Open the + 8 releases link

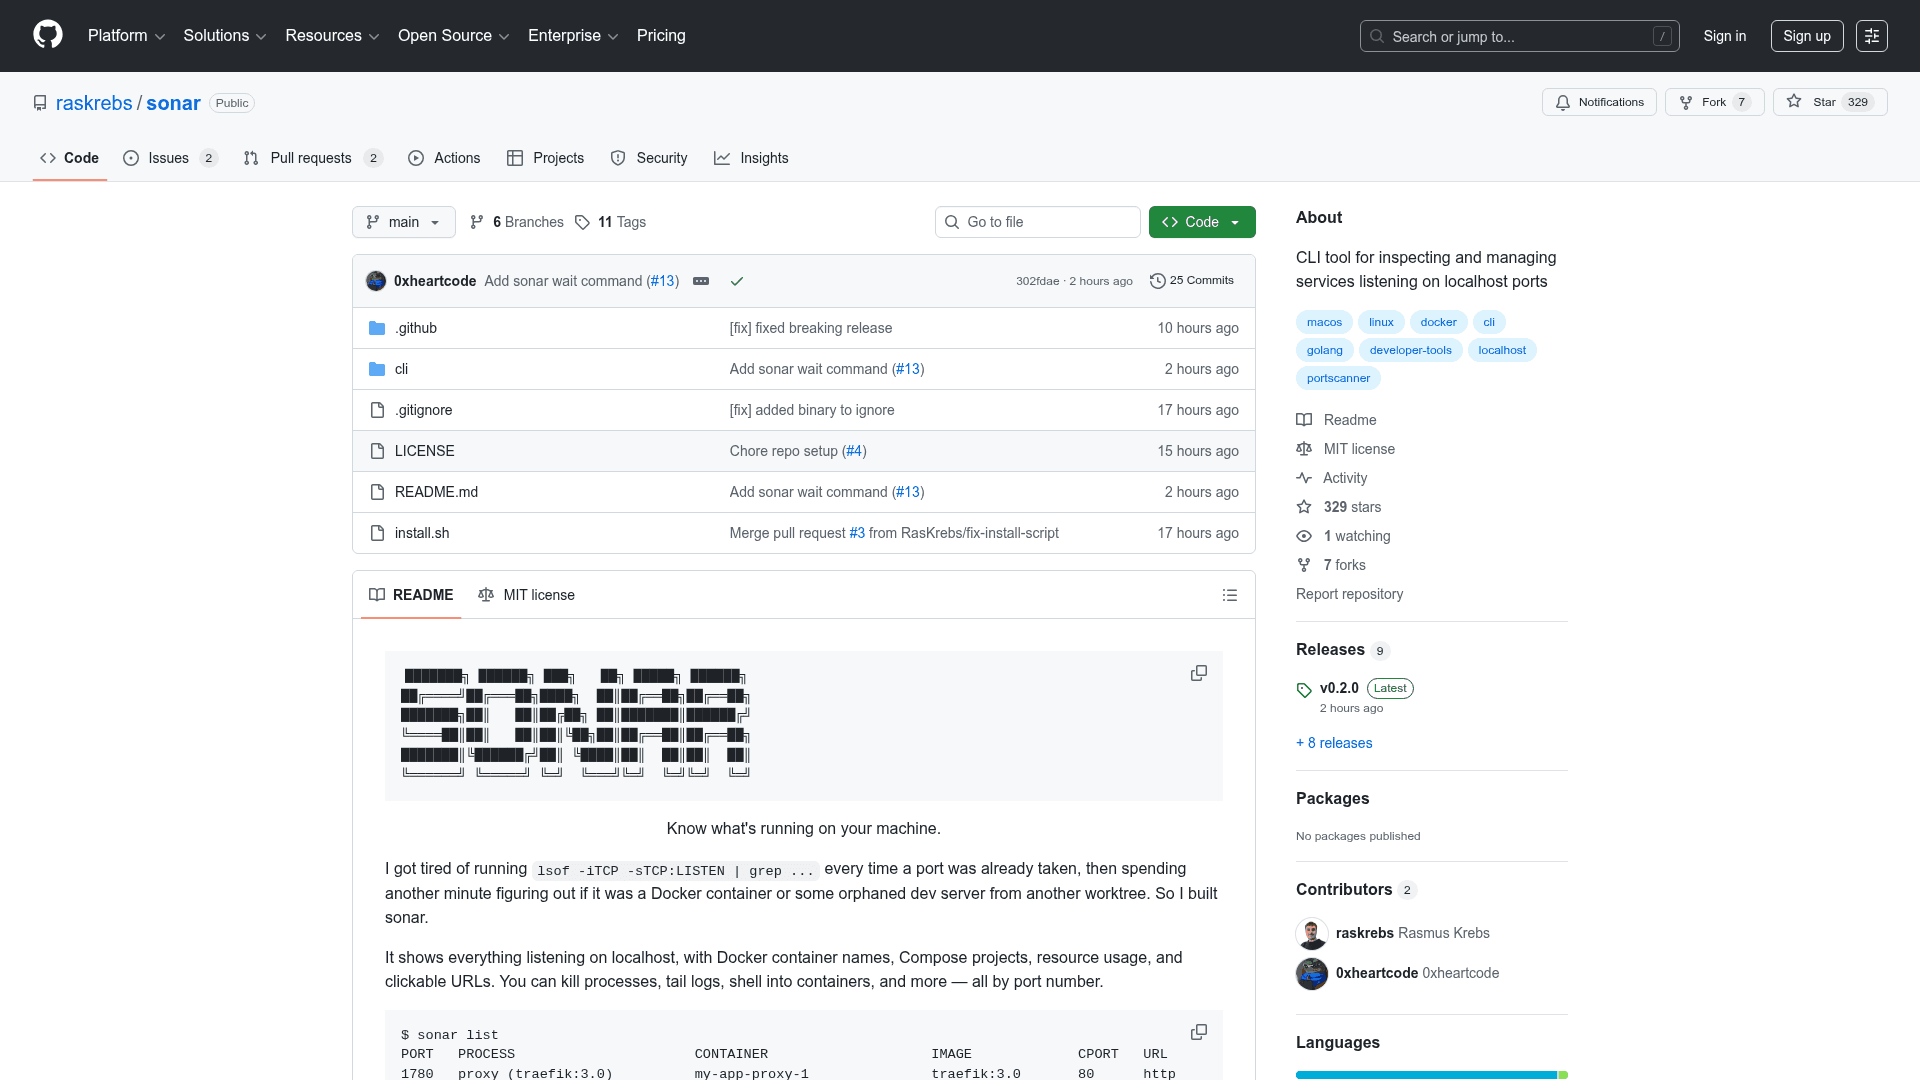[x=1334, y=743]
